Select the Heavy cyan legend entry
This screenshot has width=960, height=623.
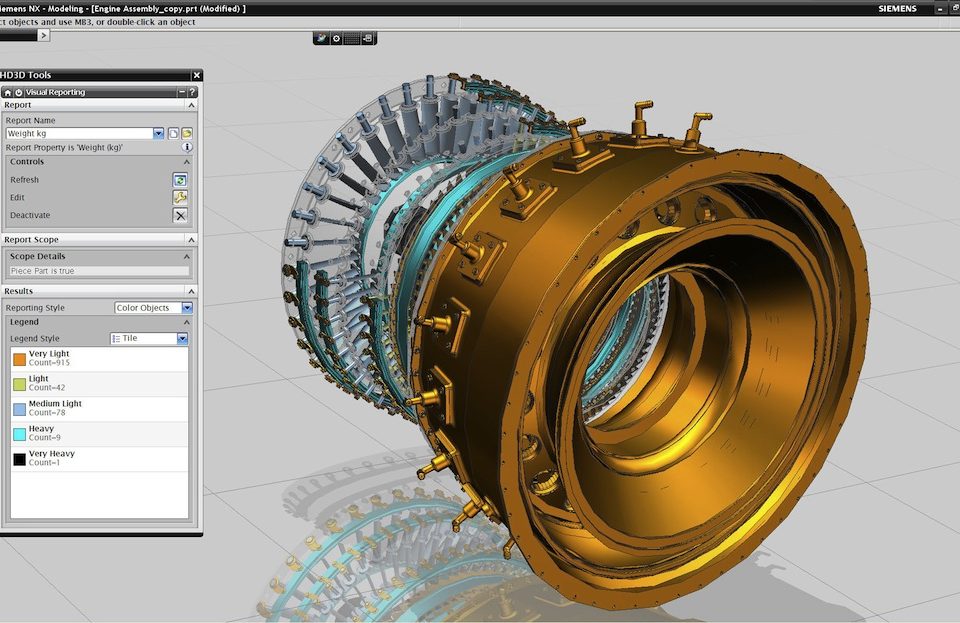tap(99, 434)
